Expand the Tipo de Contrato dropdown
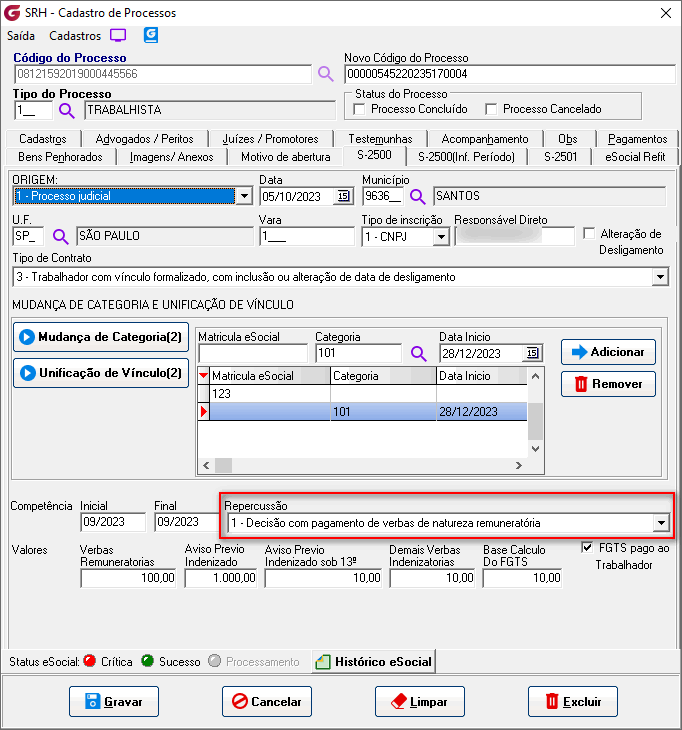The width and height of the screenshot is (682, 730). tap(660, 277)
